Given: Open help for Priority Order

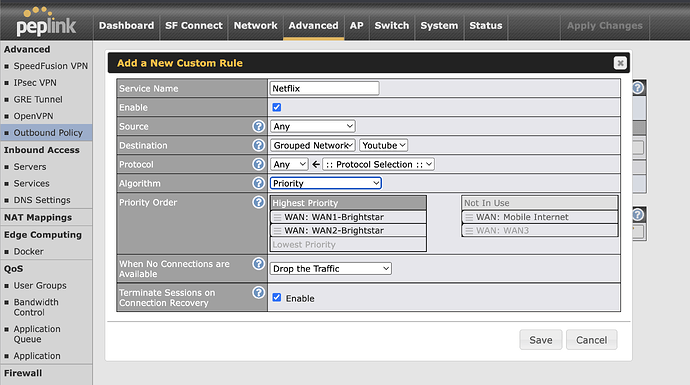Looking at the screenshot, I should pyautogui.click(x=258, y=202).
